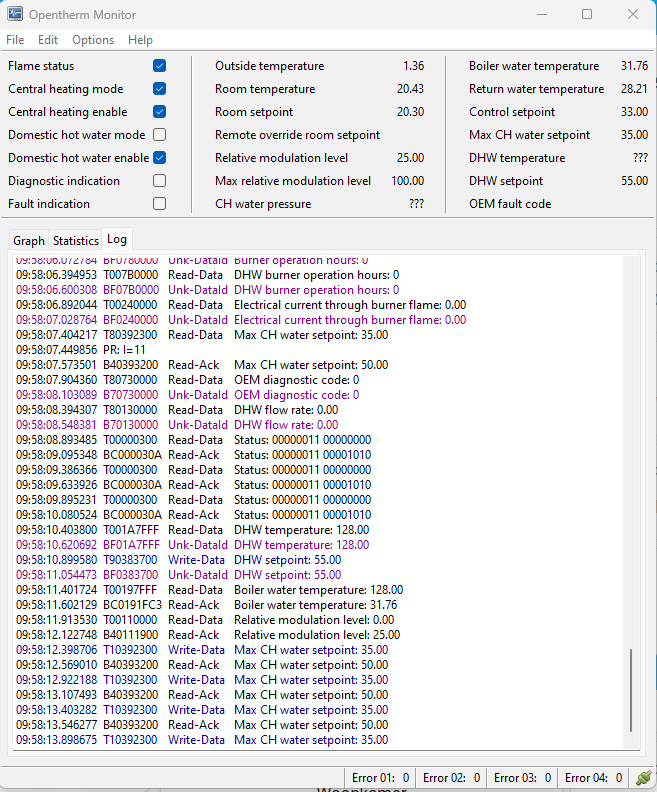Click the DHW setpoint value 55.00 in header

[x=634, y=181]
